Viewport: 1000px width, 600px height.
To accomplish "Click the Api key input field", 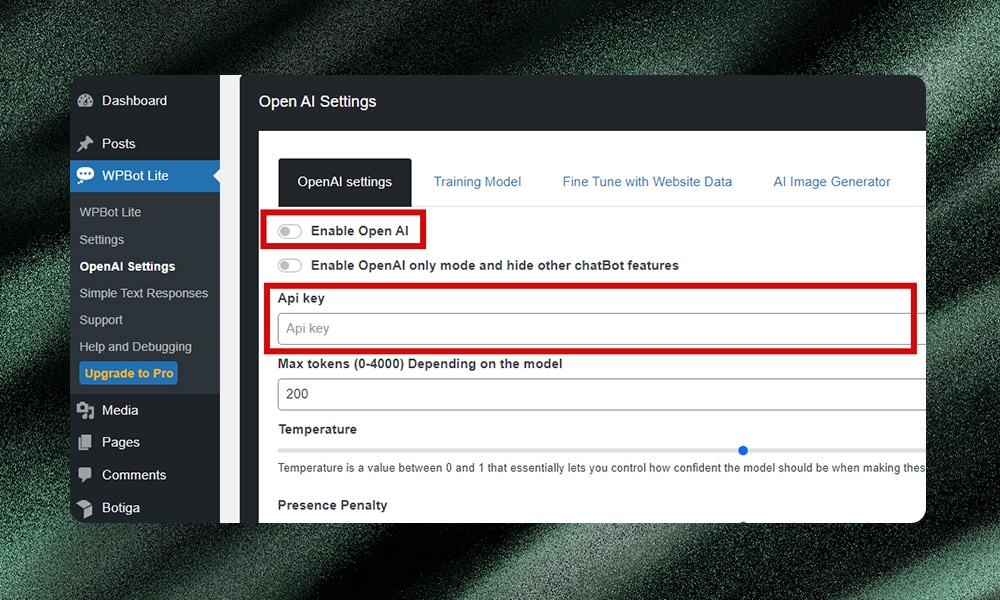I will pos(595,329).
